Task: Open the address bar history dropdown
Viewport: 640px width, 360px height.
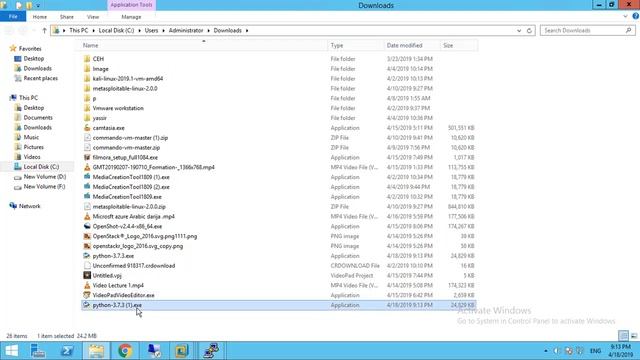Action: pos(519,31)
